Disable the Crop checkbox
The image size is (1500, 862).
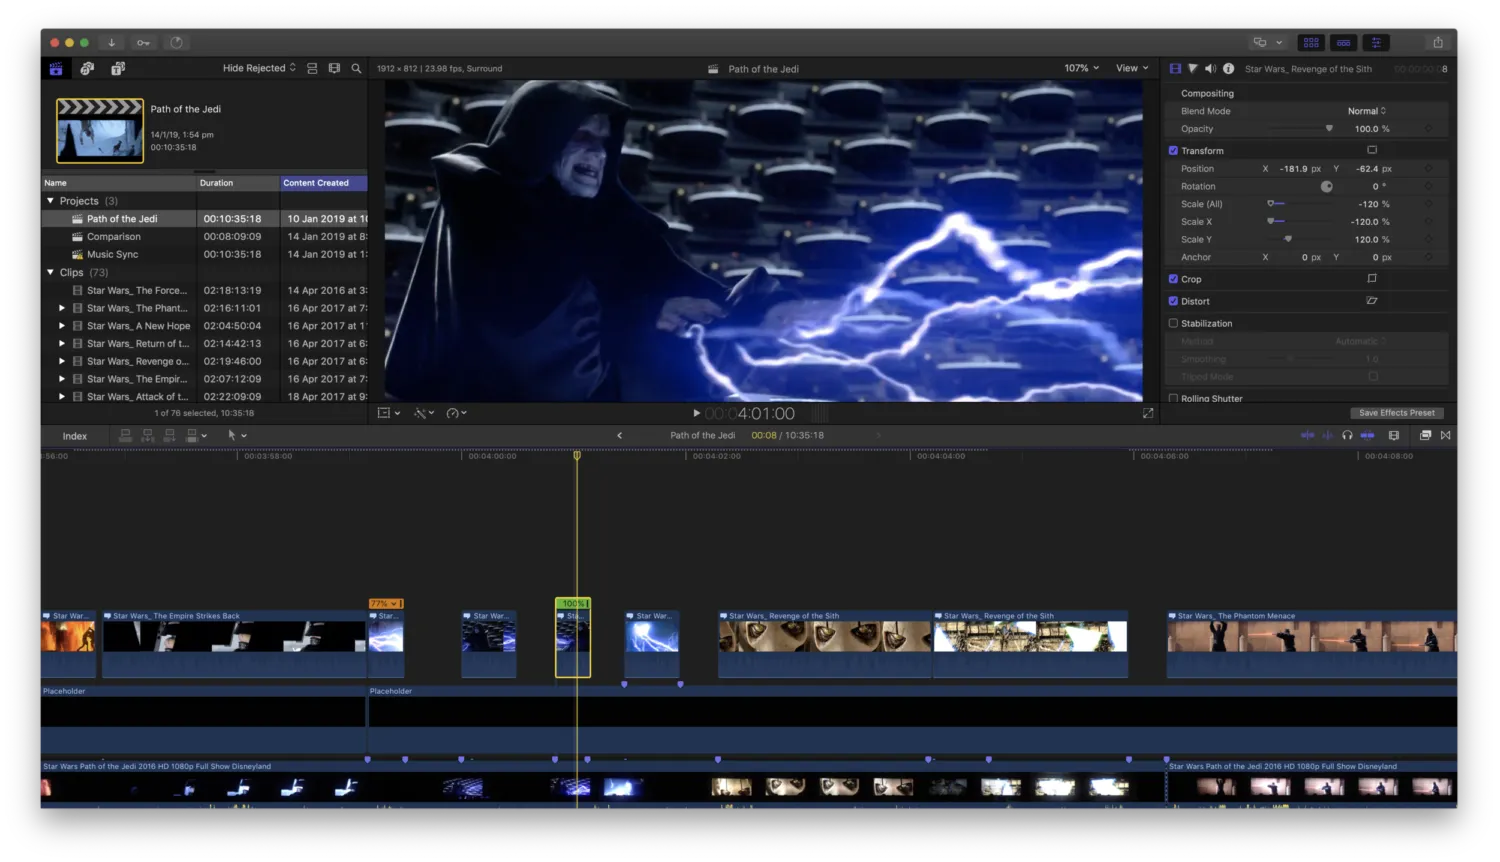pyautogui.click(x=1173, y=279)
